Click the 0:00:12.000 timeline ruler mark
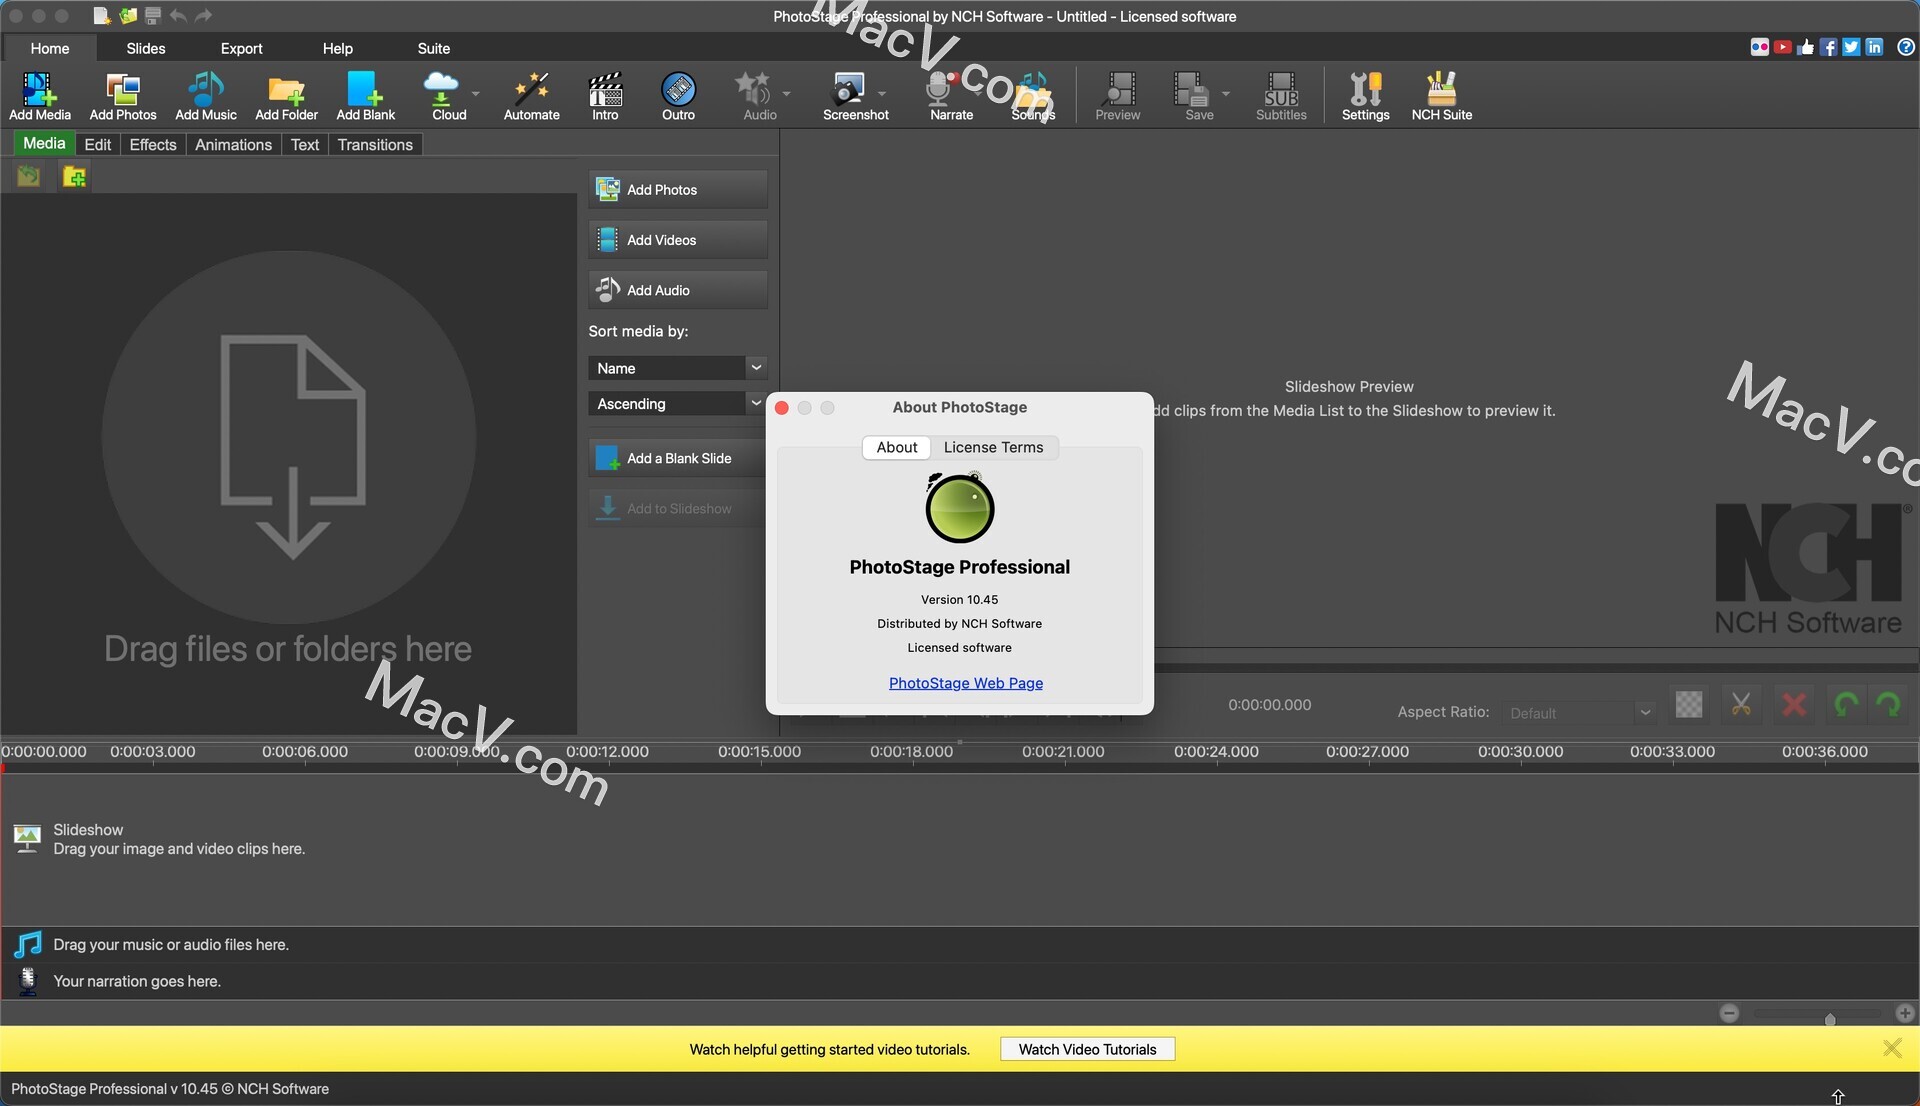The height and width of the screenshot is (1106, 1920). (607, 751)
